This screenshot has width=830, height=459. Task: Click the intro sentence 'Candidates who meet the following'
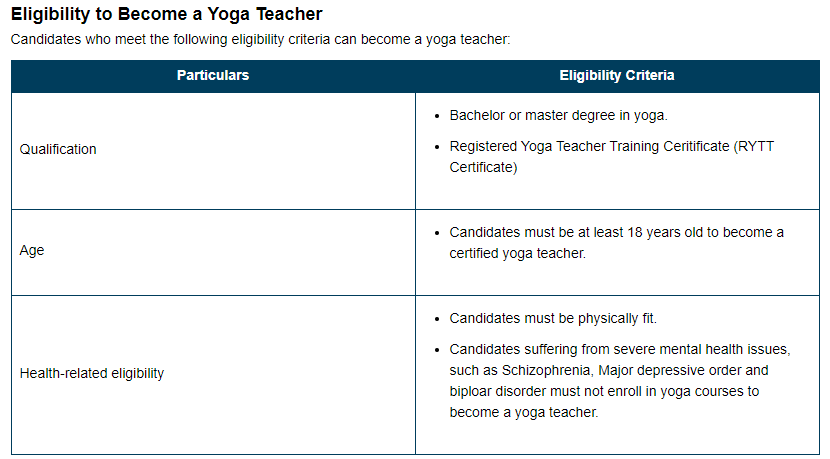click(120, 40)
